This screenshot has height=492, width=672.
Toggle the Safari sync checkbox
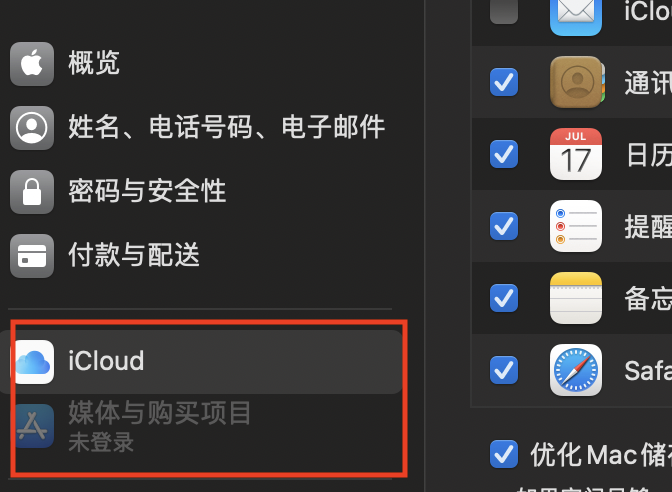[x=504, y=370]
